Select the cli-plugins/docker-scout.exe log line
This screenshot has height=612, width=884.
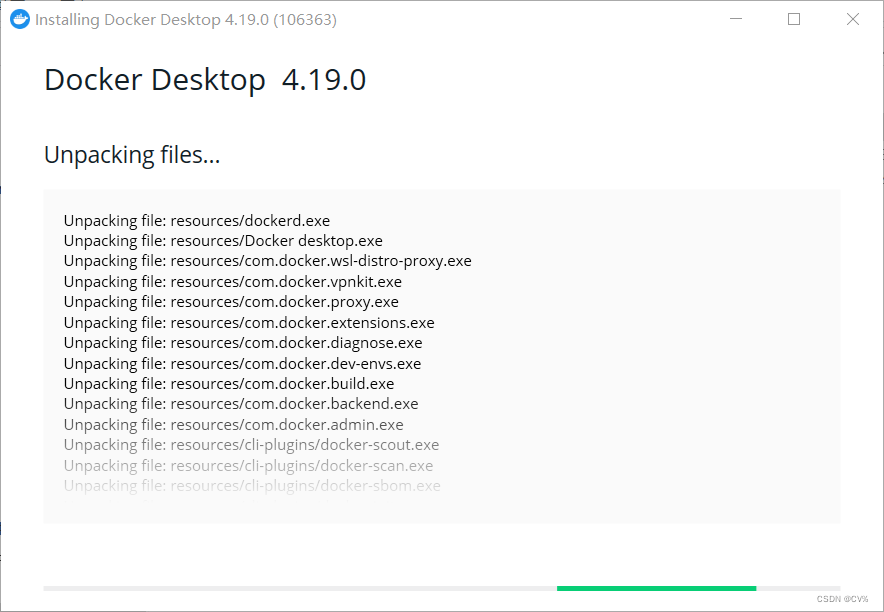[x=251, y=445]
